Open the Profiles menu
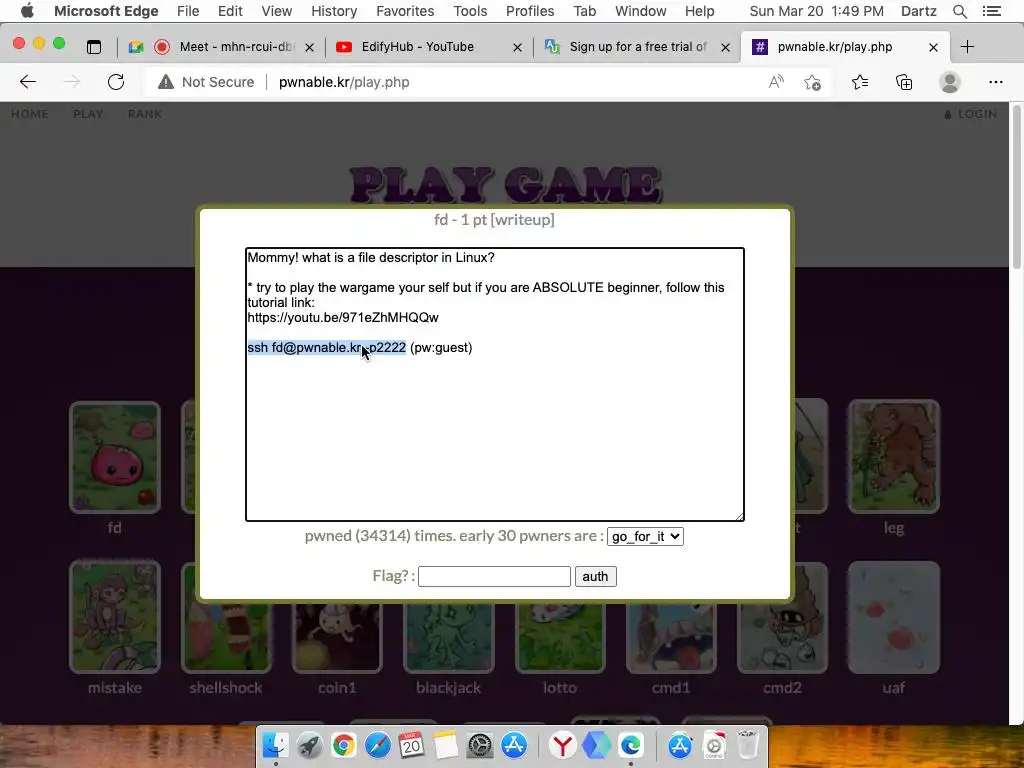Viewport: 1024px width, 768px height. click(530, 11)
